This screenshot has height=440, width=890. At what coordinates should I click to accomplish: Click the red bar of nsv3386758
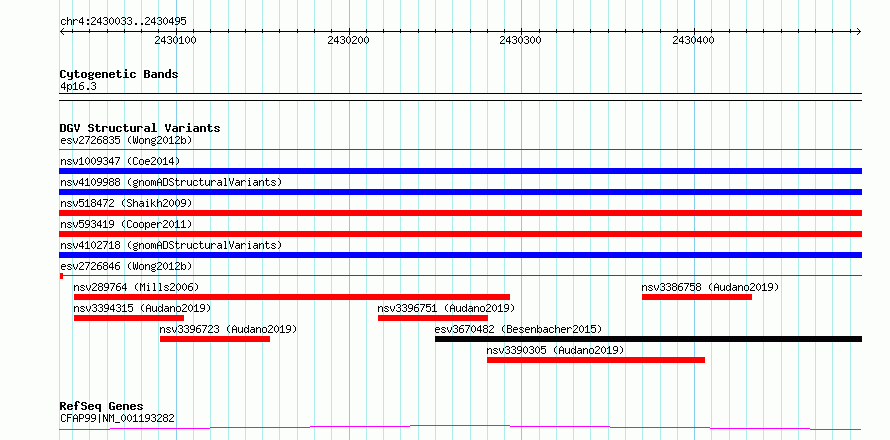[x=697, y=297]
